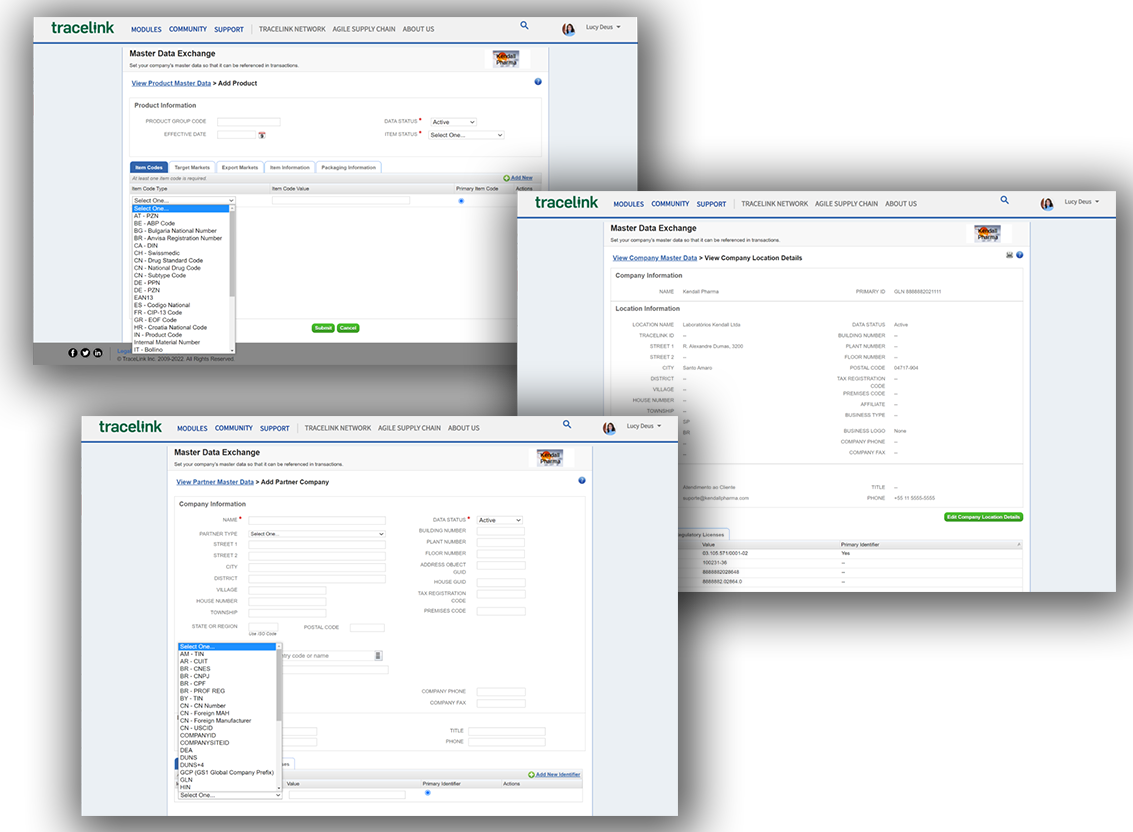This screenshot has height=832, width=1133.
Task: Click user avatar in Company Location Details window
Action: tap(1047, 204)
